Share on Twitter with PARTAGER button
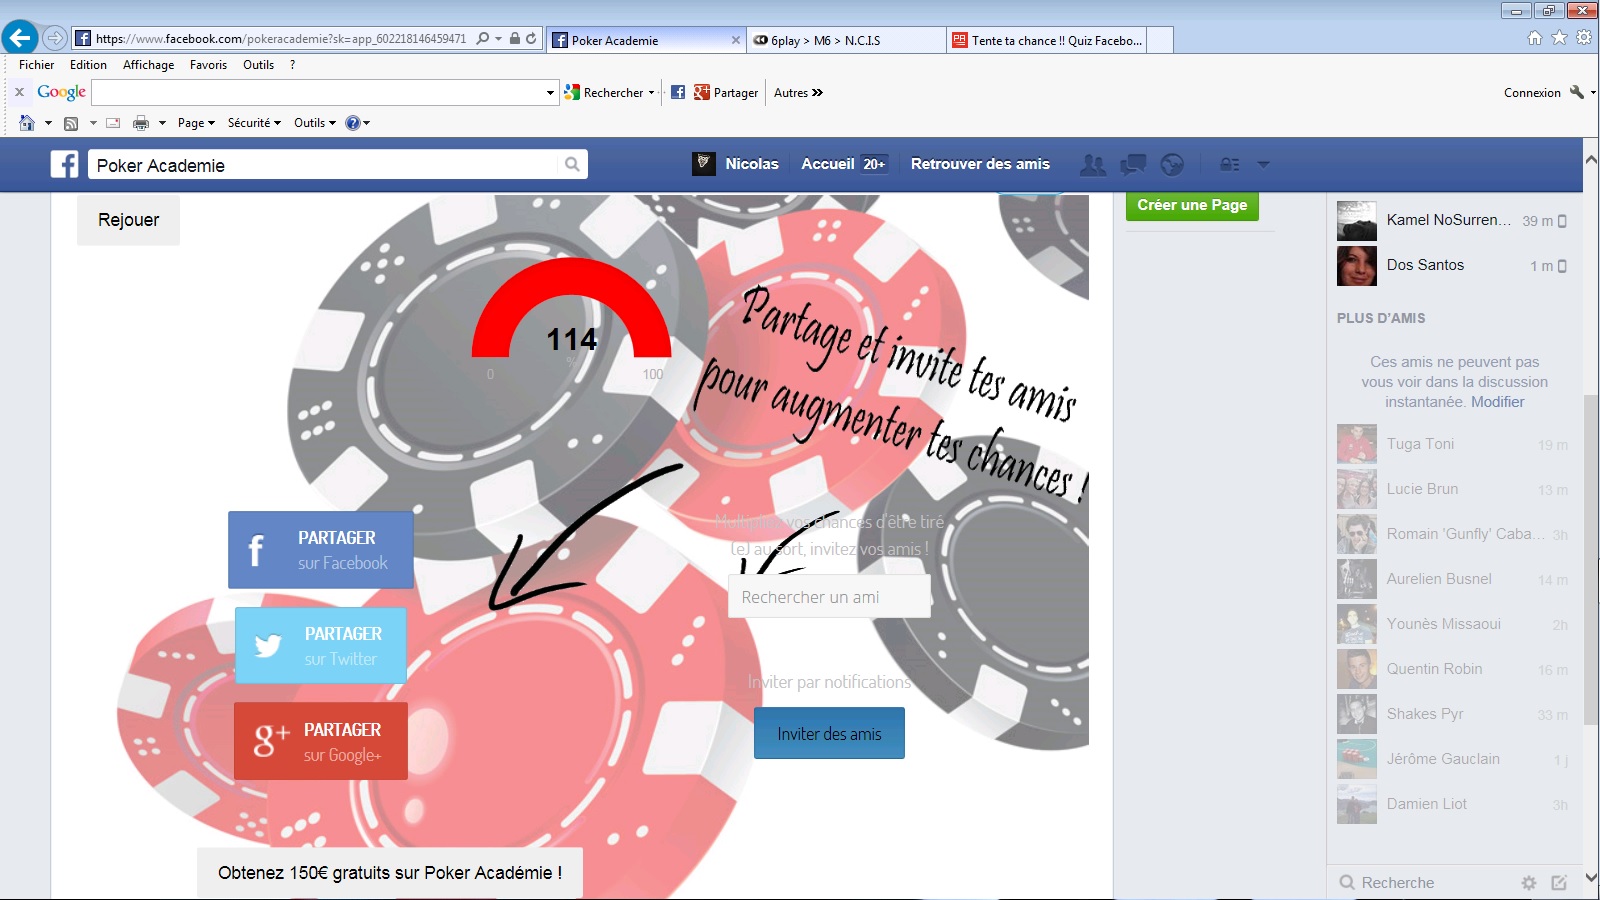Image resolution: width=1600 pixels, height=900 pixels. click(x=320, y=646)
